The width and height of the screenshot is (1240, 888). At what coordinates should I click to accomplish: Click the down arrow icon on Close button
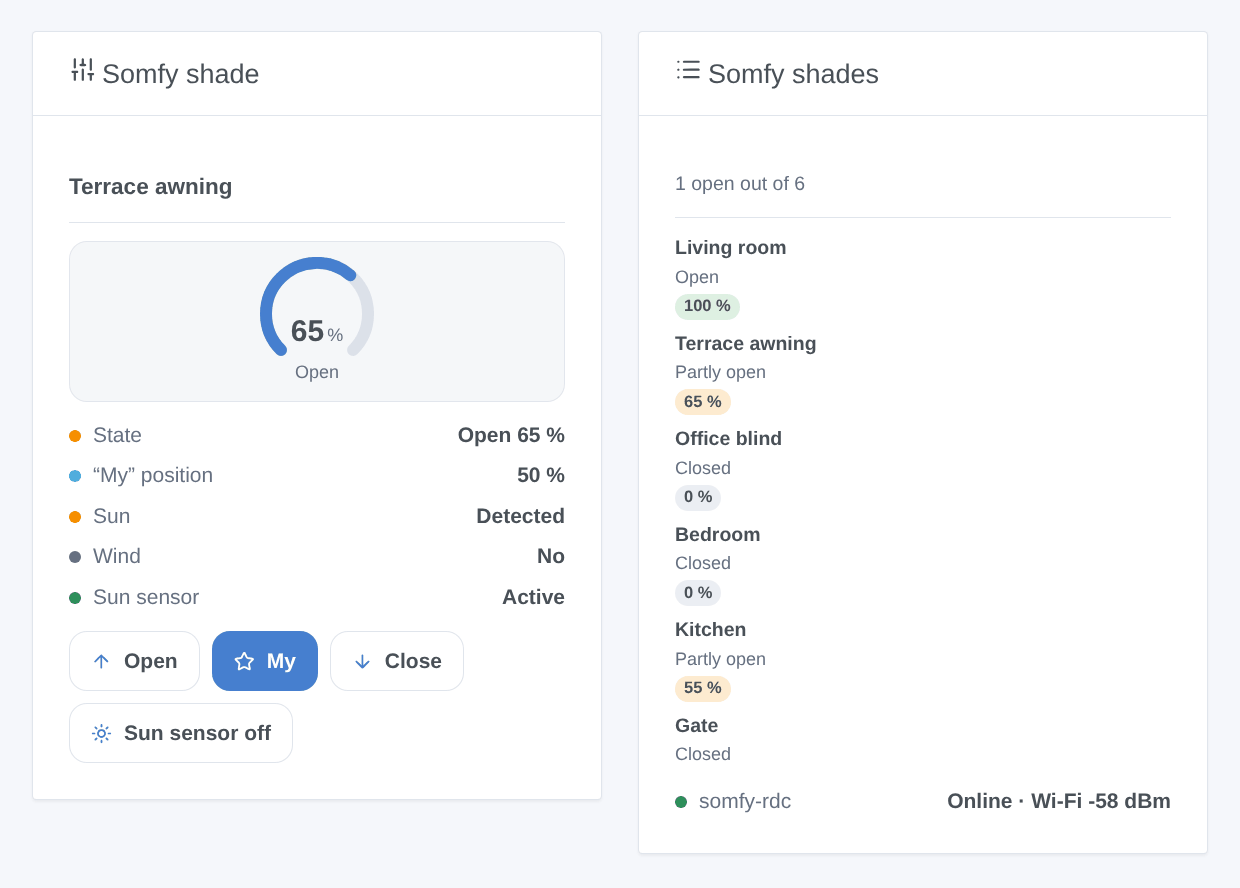(x=362, y=661)
